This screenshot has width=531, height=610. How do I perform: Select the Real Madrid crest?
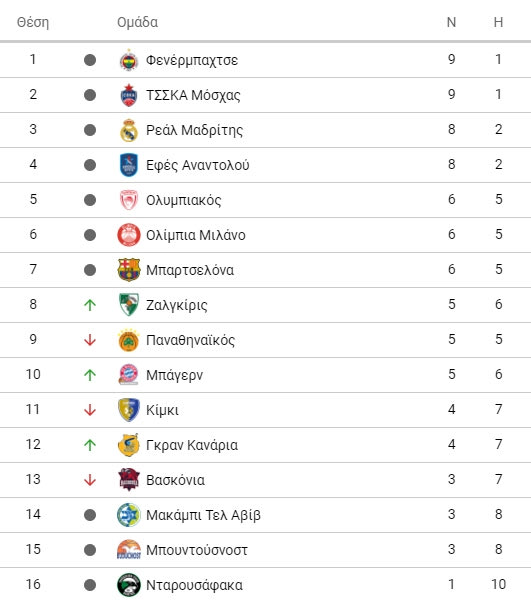(x=129, y=130)
